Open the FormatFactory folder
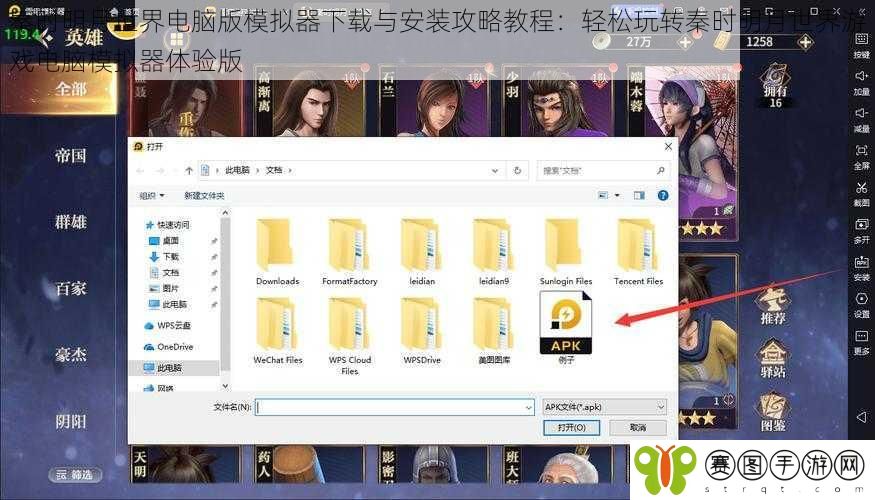 point(349,252)
